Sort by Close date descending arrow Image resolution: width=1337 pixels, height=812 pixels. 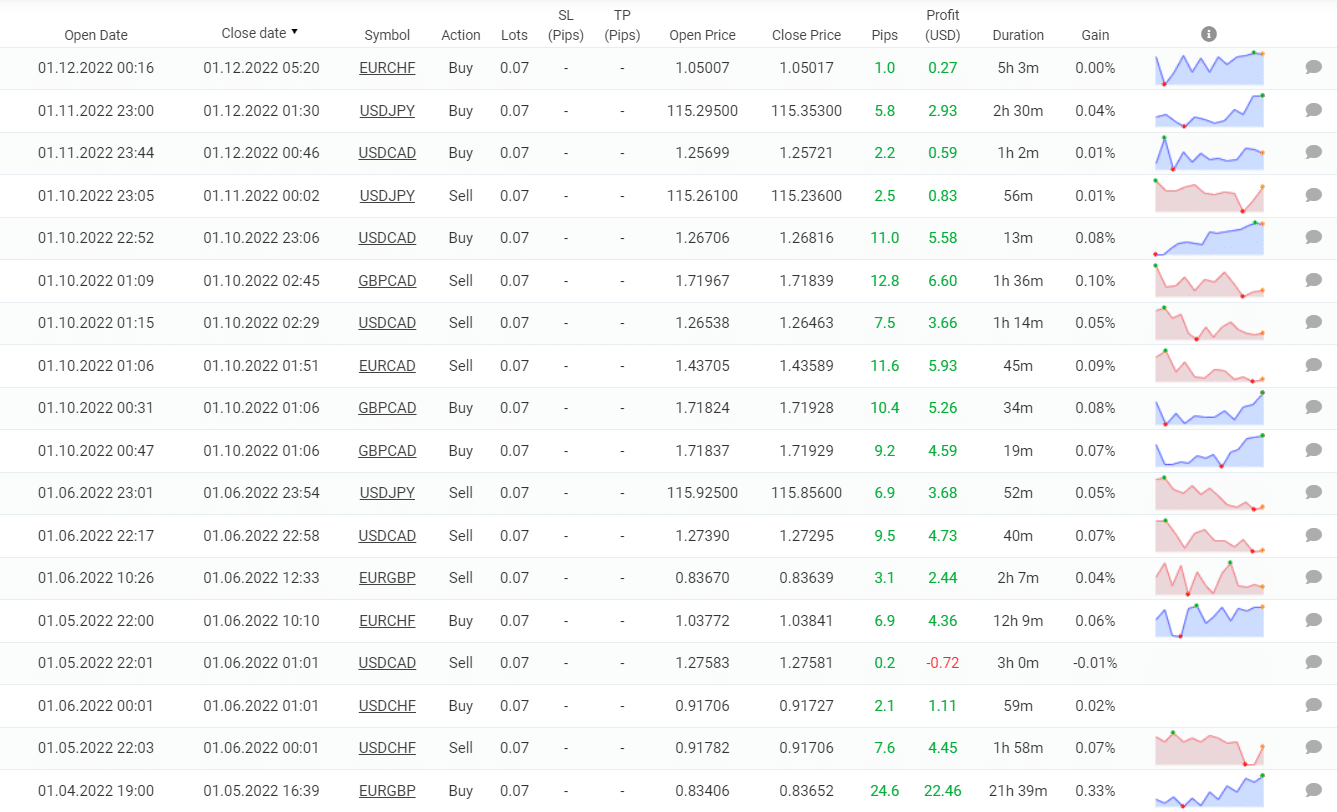(x=295, y=33)
